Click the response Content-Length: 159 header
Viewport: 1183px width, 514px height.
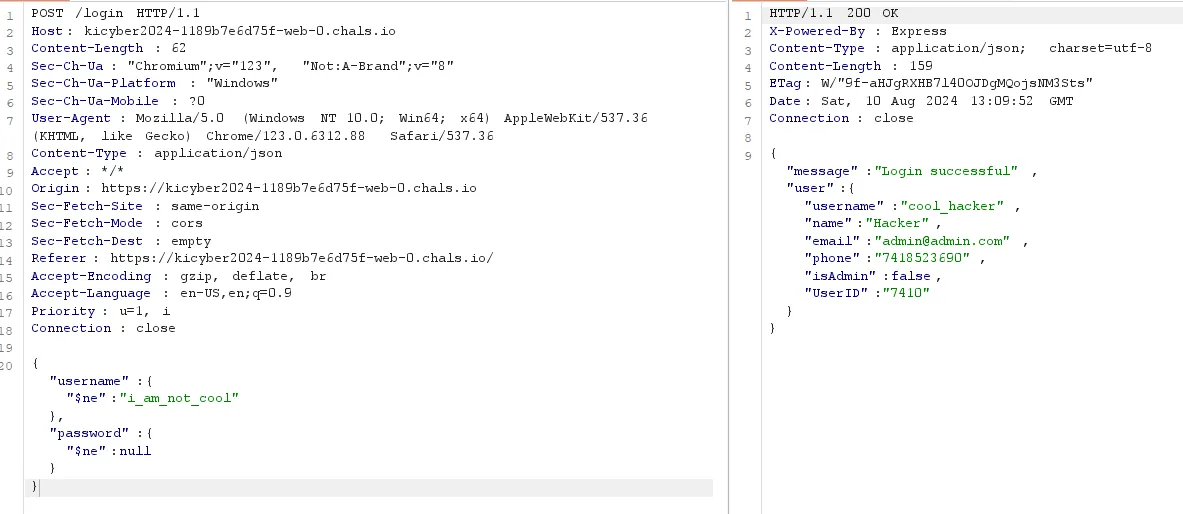[851, 66]
